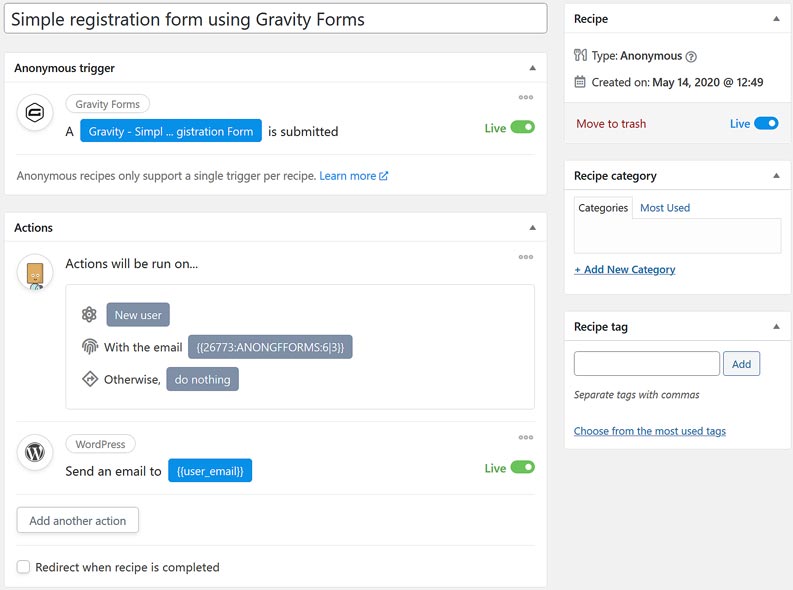This screenshot has height=590, width=793.
Task: Switch to the Categories tab
Action: click(x=603, y=208)
